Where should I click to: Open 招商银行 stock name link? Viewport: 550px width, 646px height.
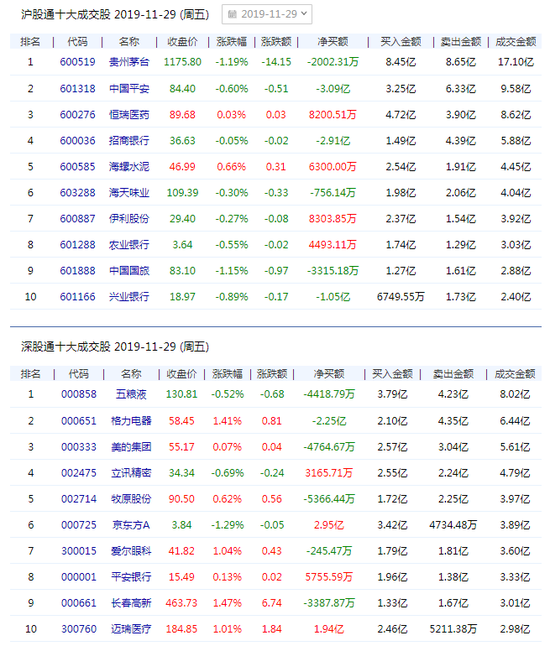click(129, 140)
